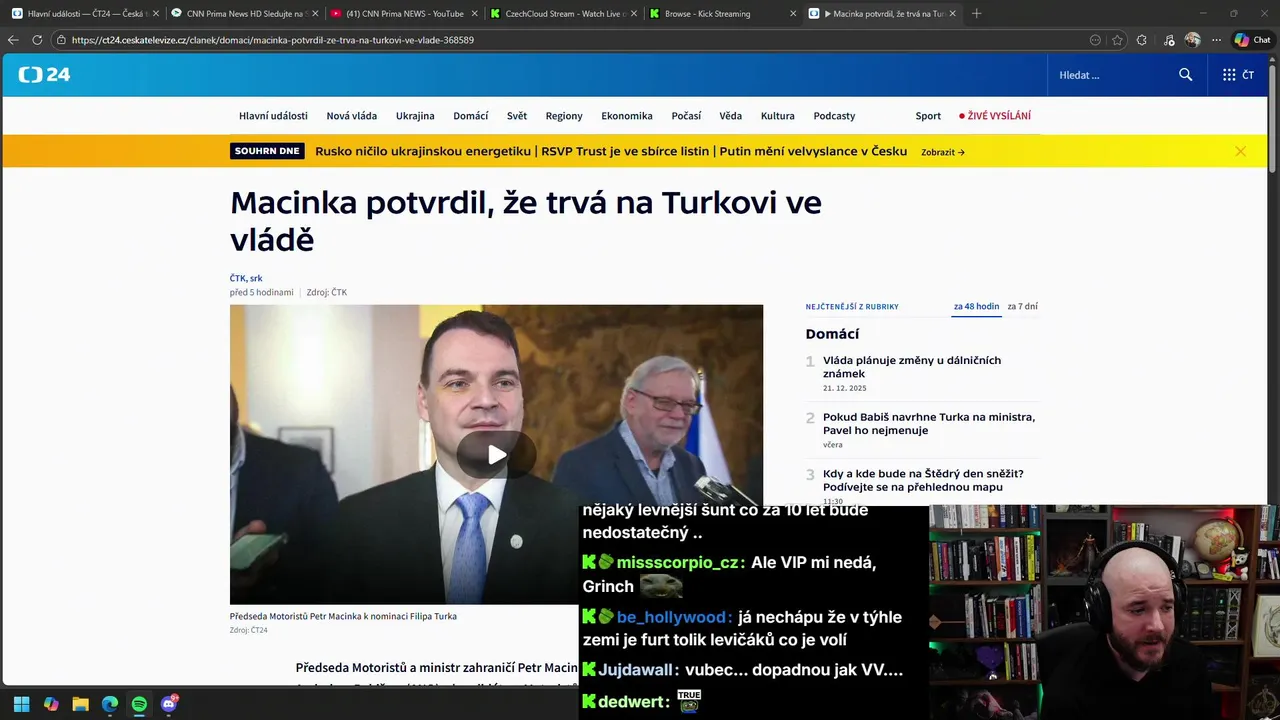The height and width of the screenshot is (720, 1280).
Task: Open Domácí section in navigation
Action: 471,116
